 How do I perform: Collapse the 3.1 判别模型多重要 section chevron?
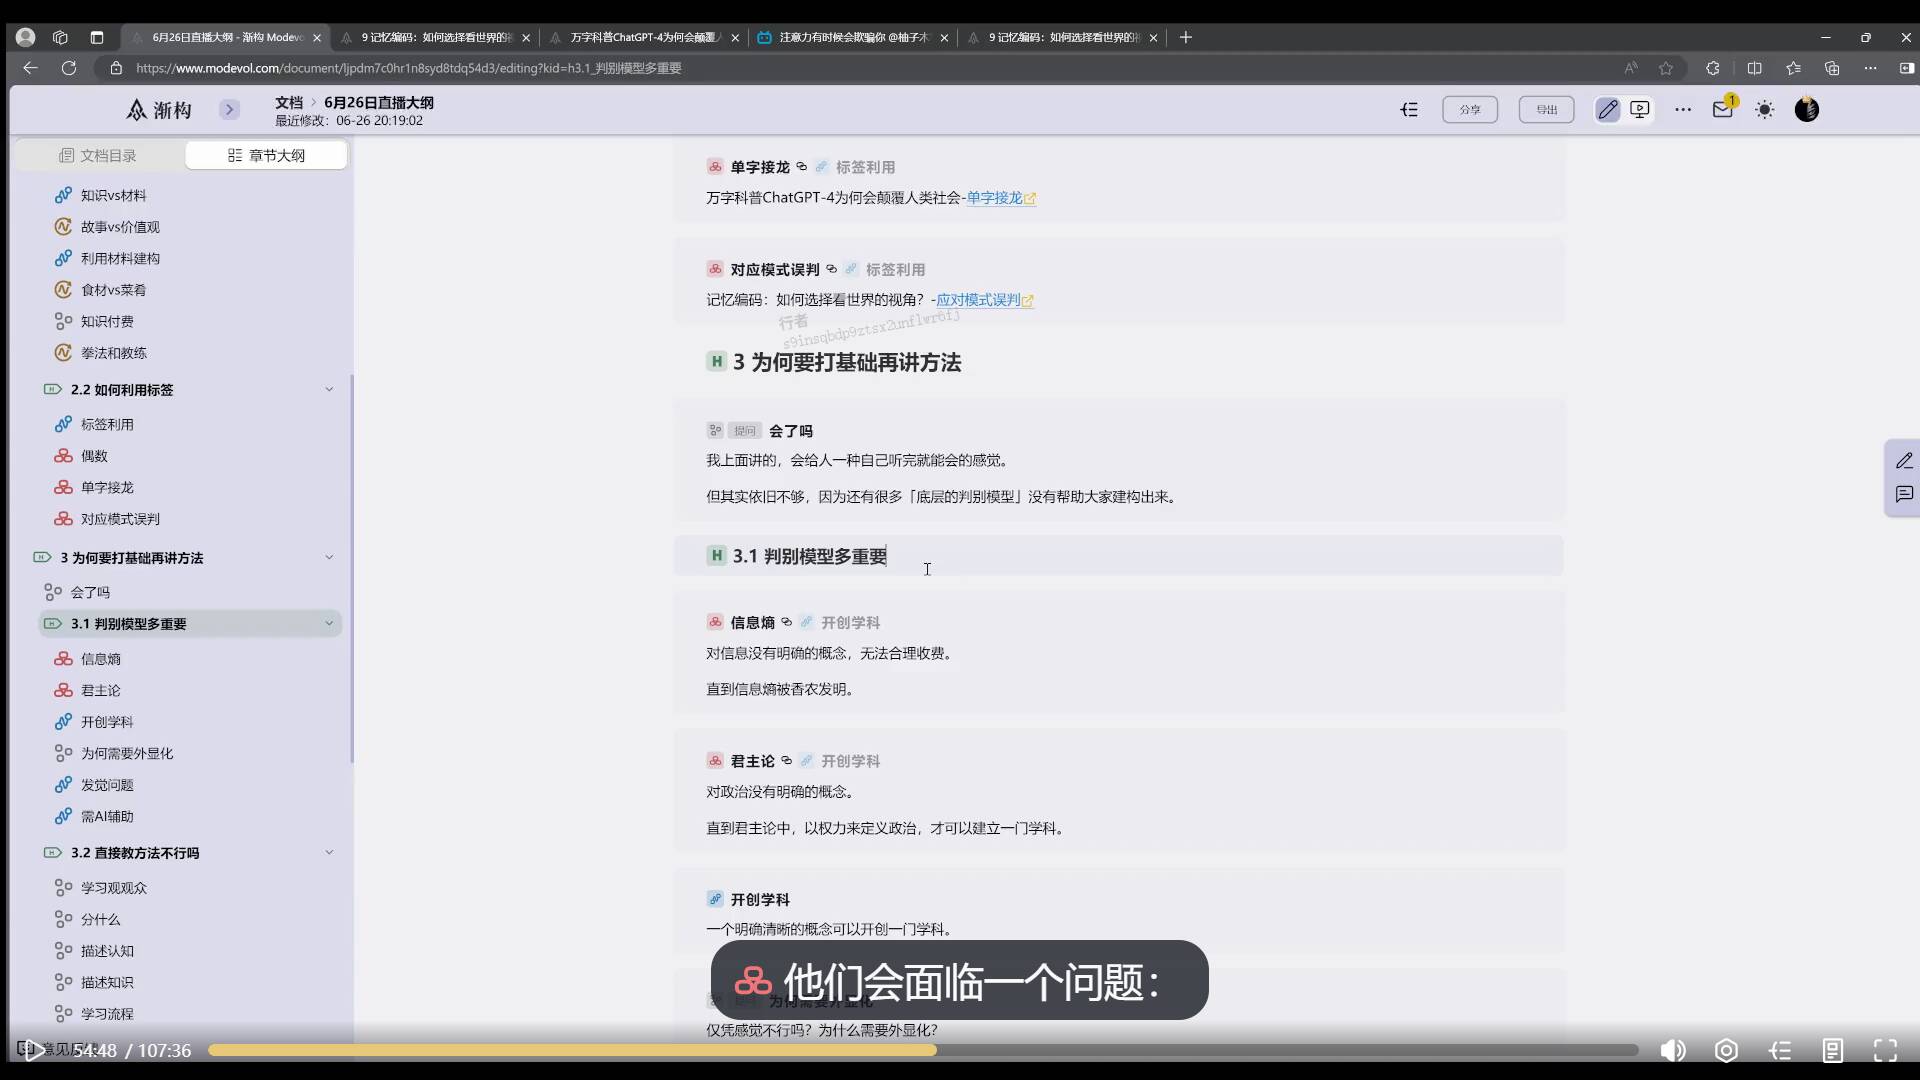(329, 623)
